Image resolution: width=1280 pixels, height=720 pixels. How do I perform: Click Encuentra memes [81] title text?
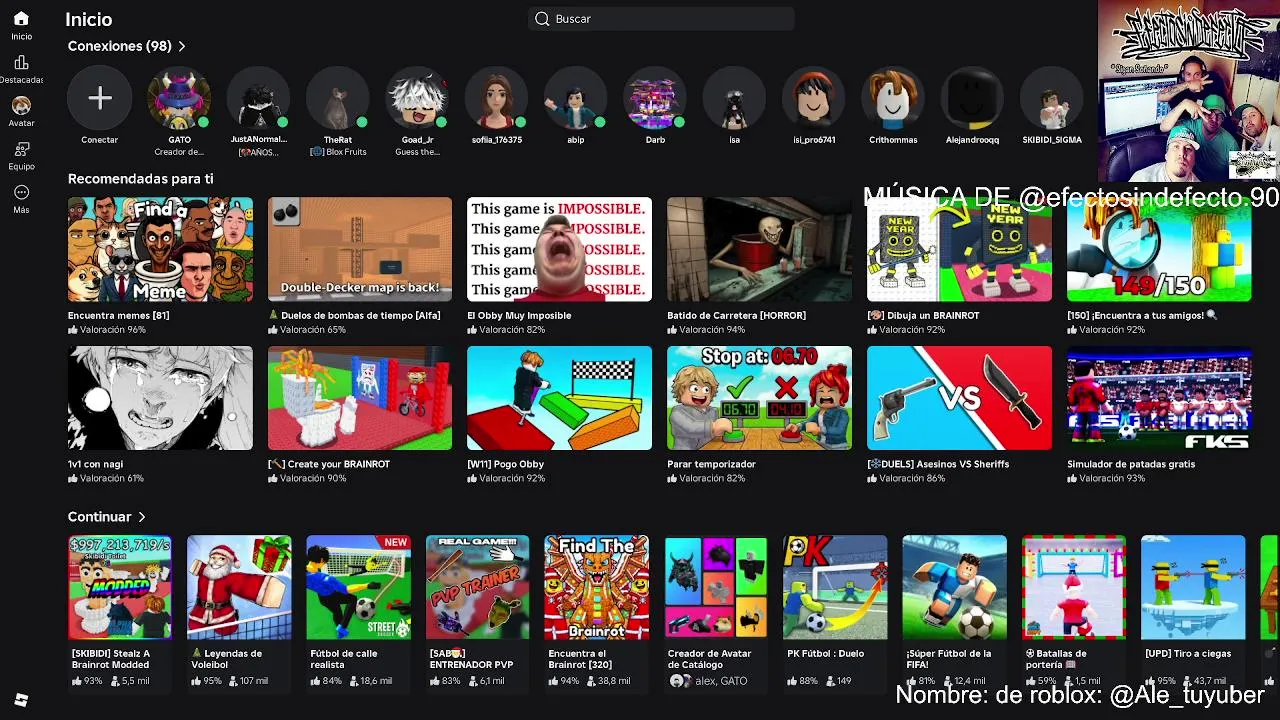[x=118, y=315]
